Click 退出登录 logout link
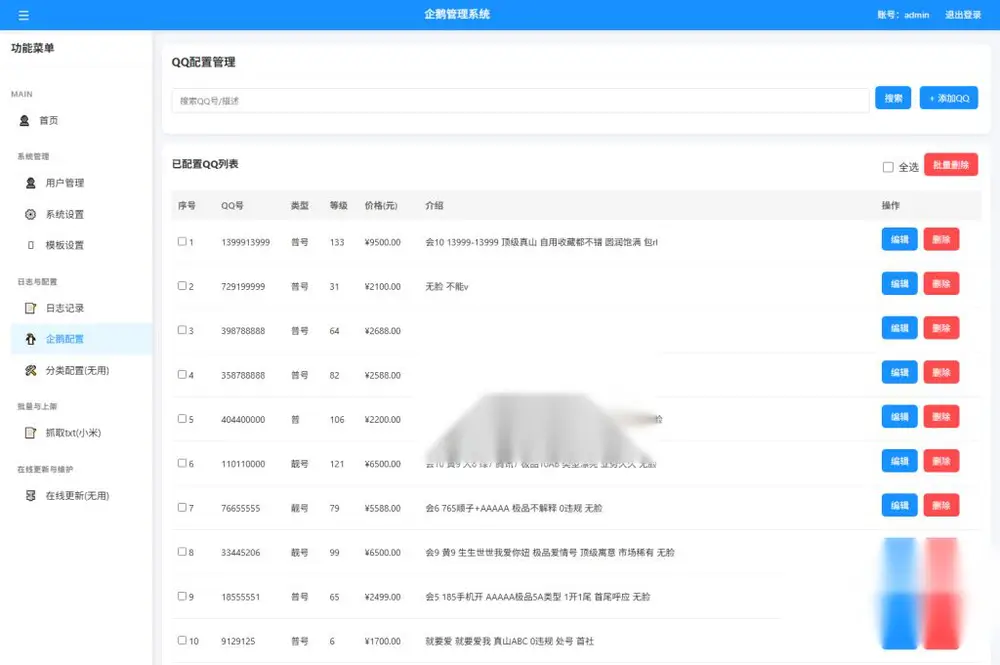1000x665 pixels. pos(962,15)
